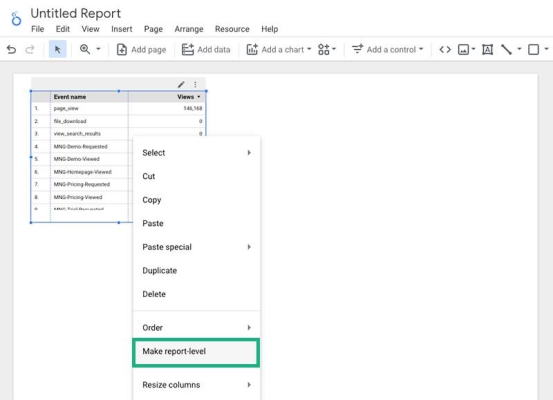The image size is (553, 400).
Task: Select the MNG-Pricing-Viewed row
Action: click(x=82, y=197)
